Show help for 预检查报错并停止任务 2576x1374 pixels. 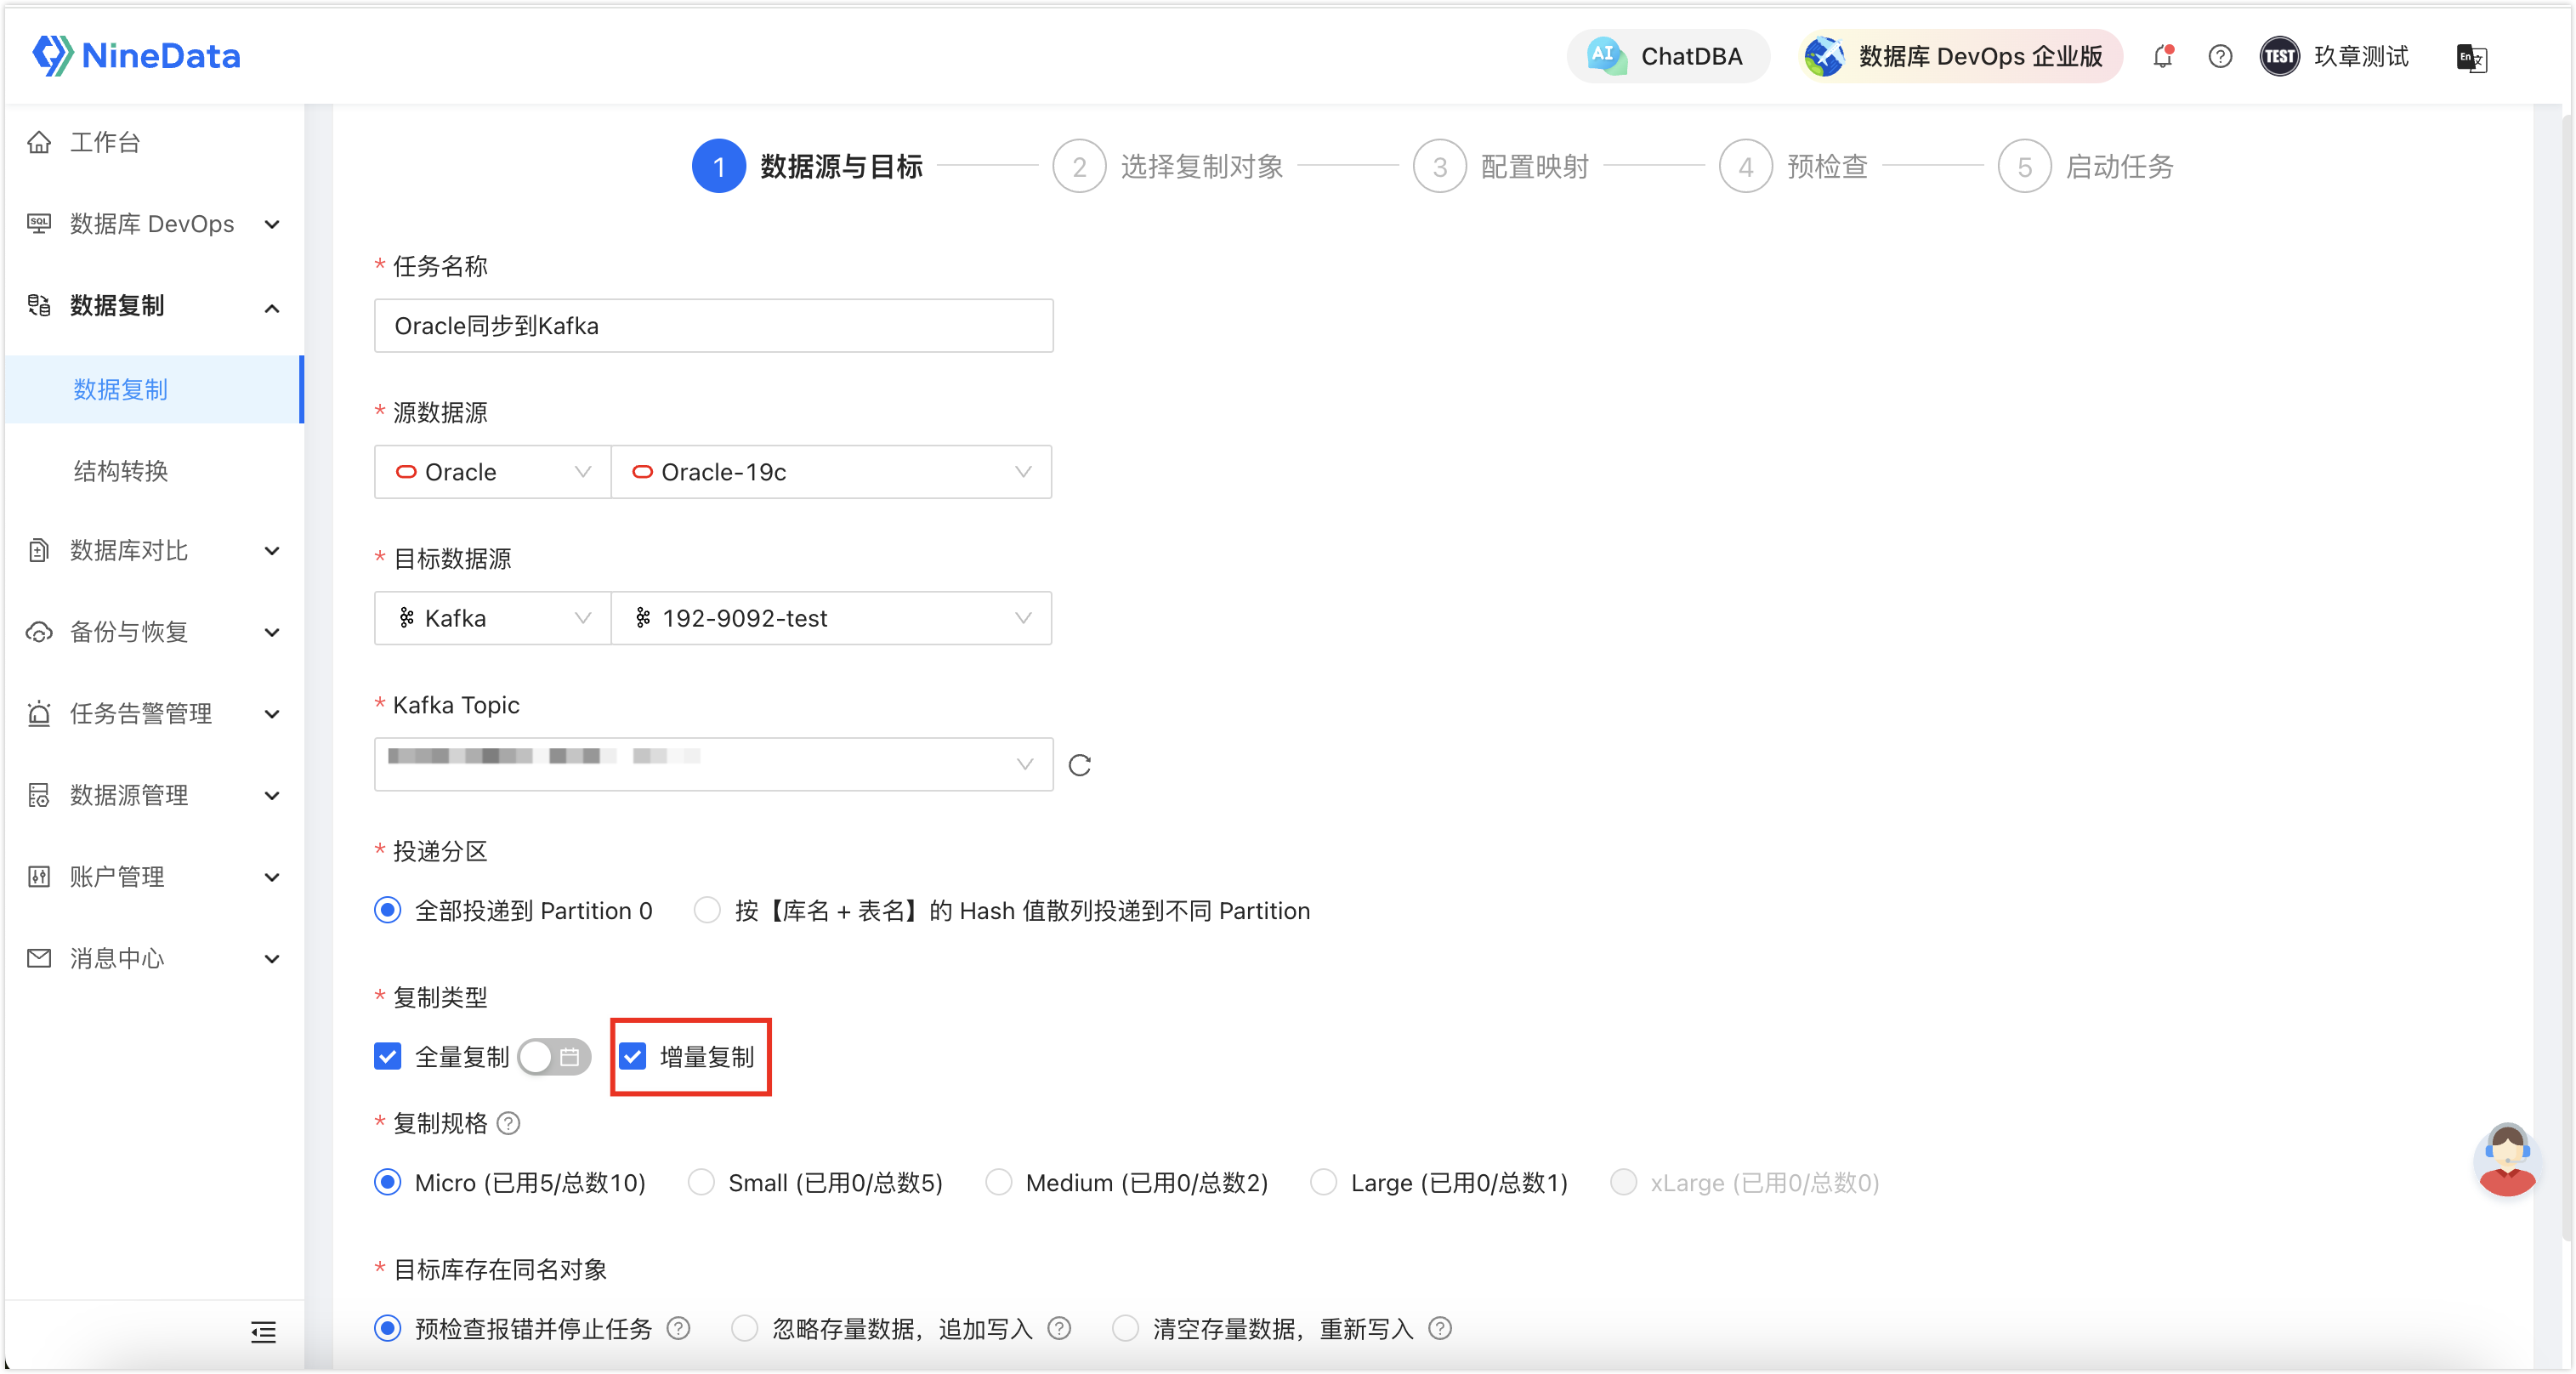[678, 1328]
